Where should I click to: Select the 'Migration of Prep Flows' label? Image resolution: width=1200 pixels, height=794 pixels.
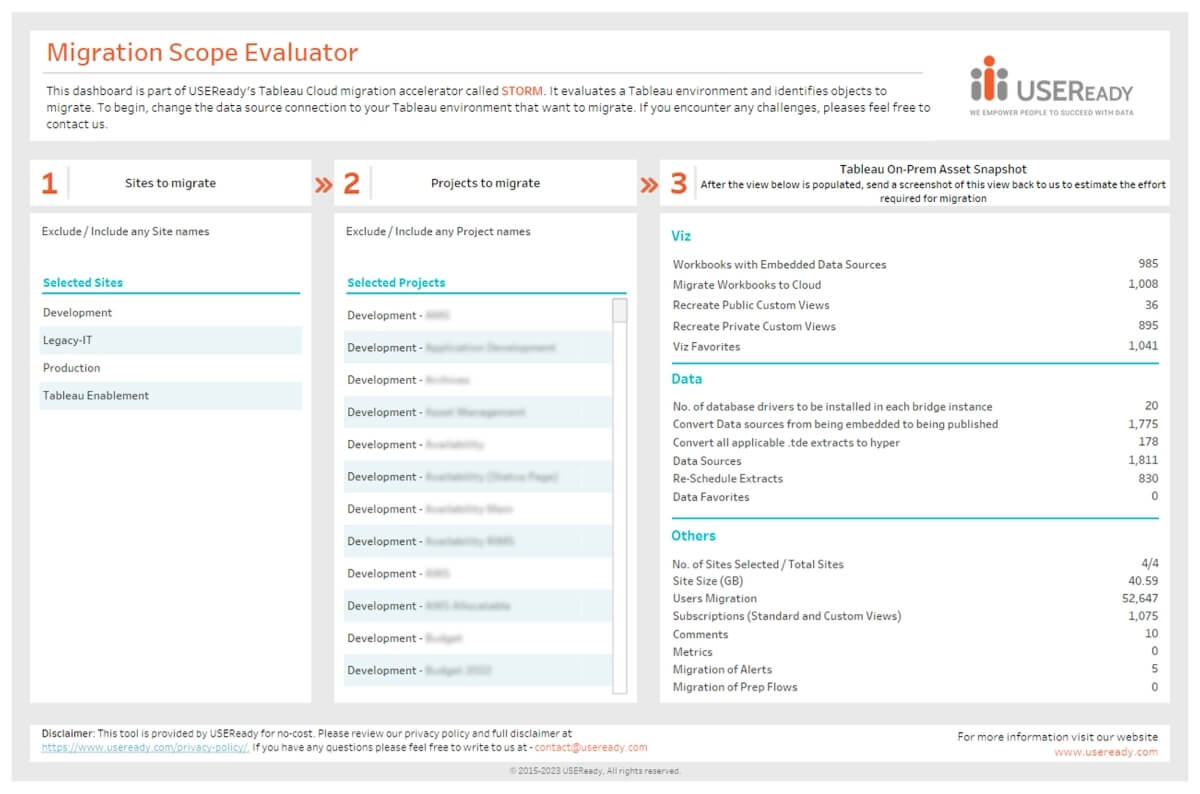(x=735, y=687)
